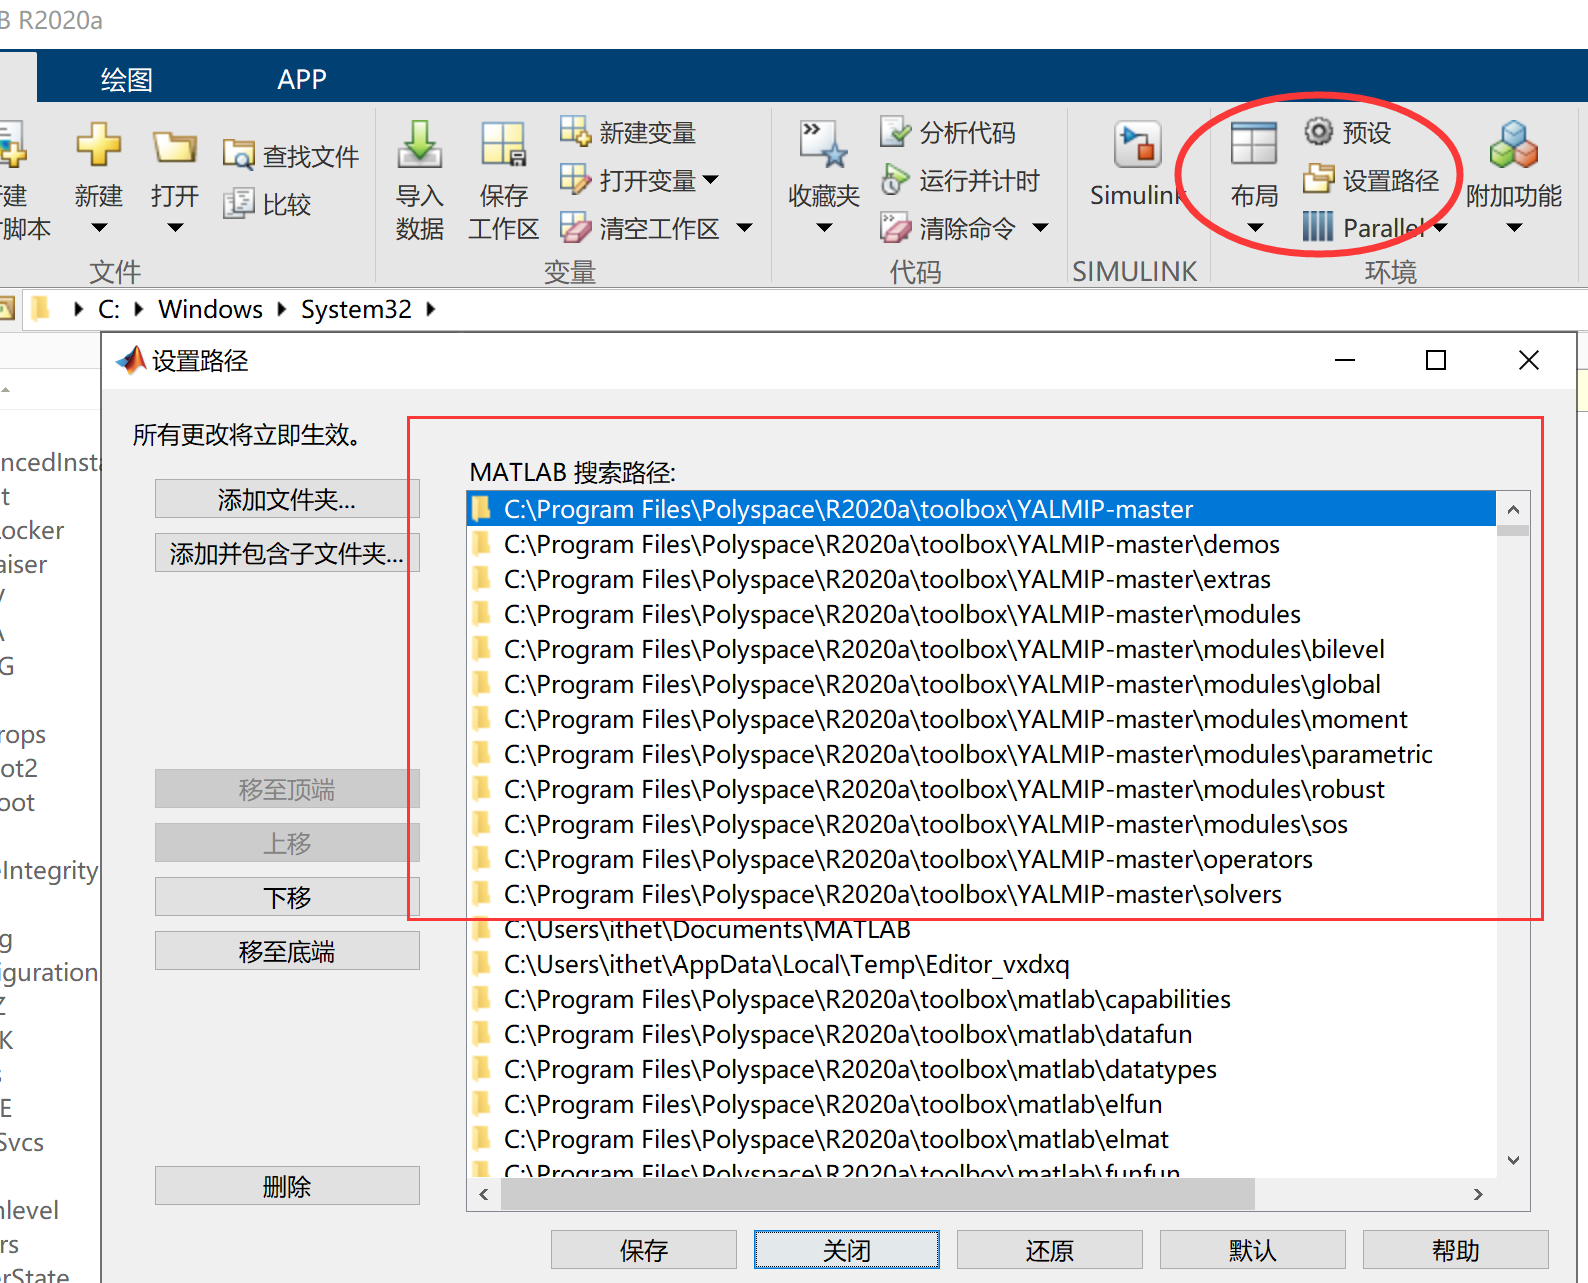Screen dimensions: 1588x1283
Task: Select YALMIP-master\modules\bilevel path entry
Action: click(x=981, y=649)
